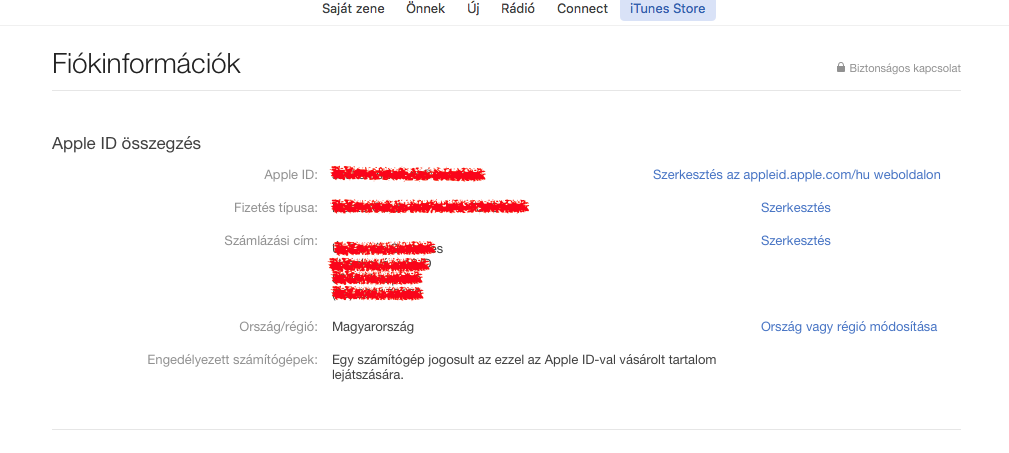
Task: Go to the Connect tab
Action: [x=582, y=9]
